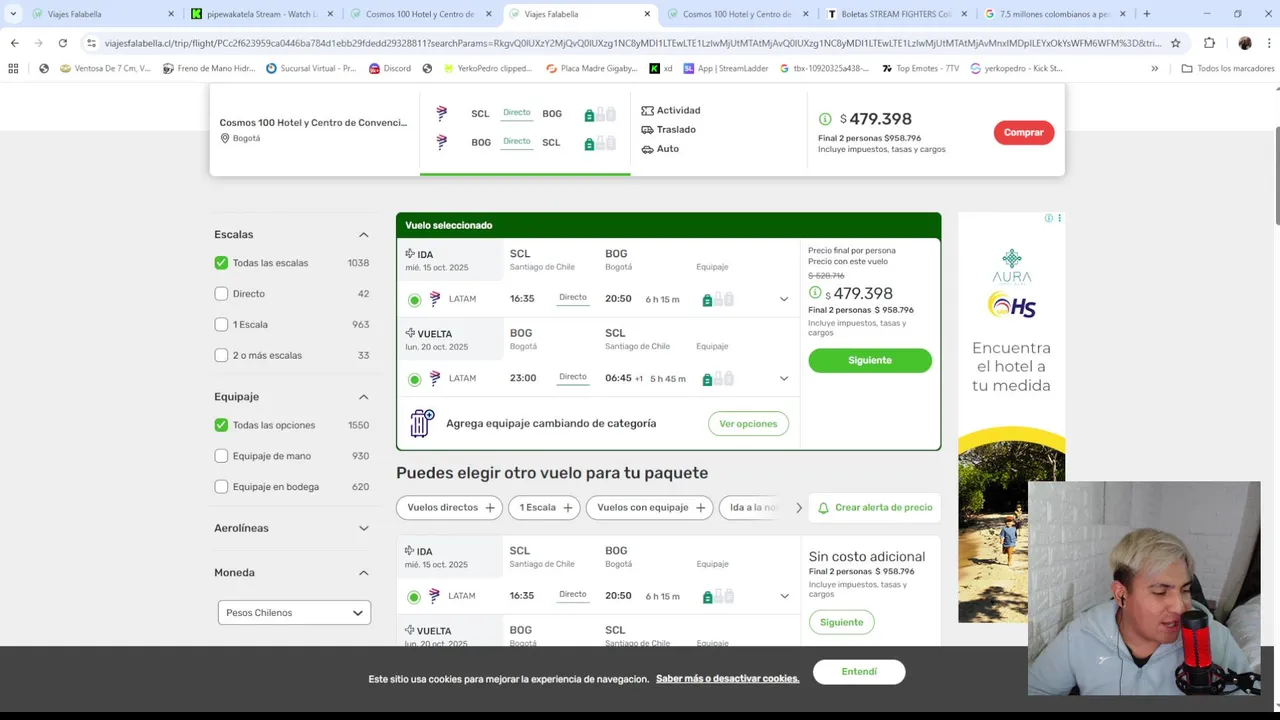The width and height of the screenshot is (1280, 720).
Task: Click Crear alerta de precio
Action: click(875, 508)
